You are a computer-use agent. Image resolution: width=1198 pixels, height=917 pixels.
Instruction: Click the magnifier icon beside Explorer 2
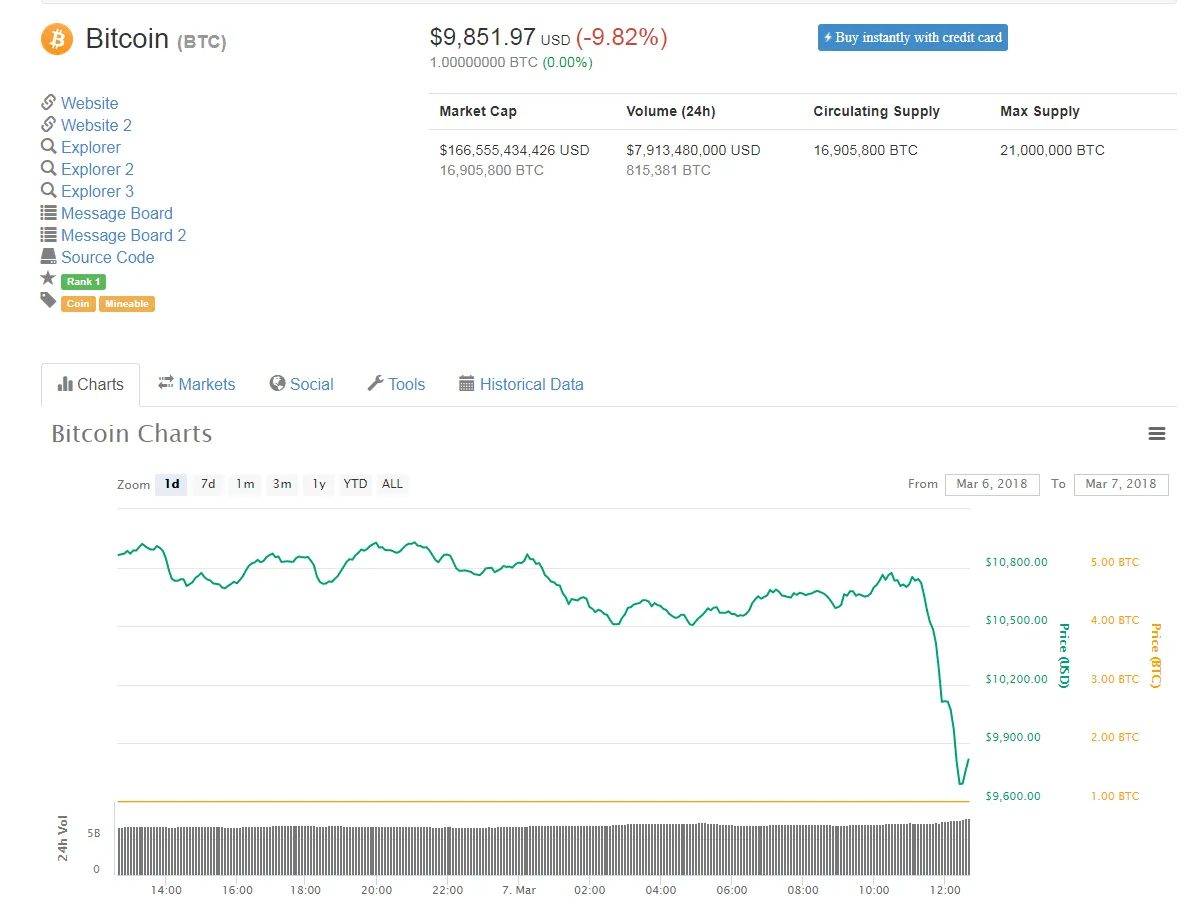(48, 168)
